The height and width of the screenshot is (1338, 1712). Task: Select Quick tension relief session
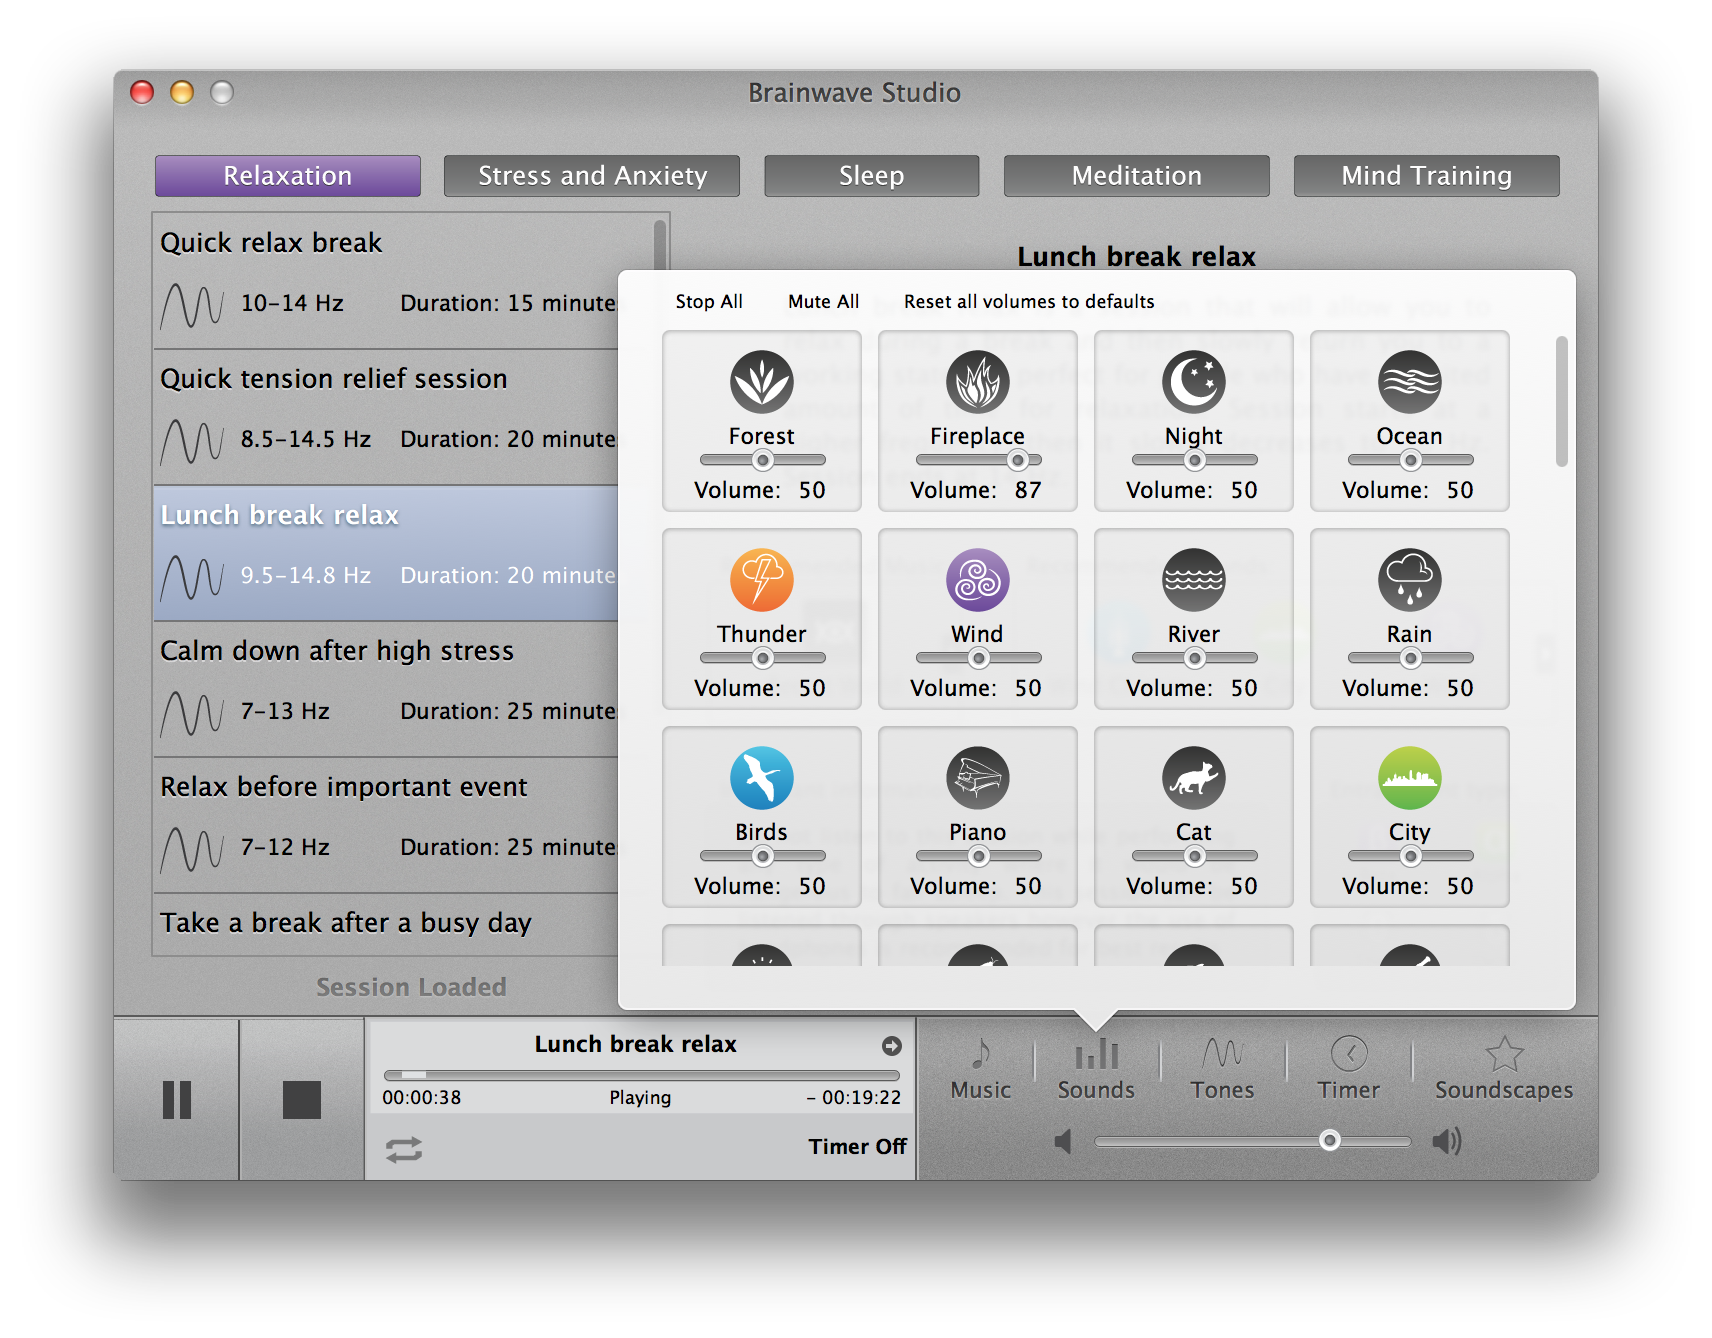coord(385,417)
